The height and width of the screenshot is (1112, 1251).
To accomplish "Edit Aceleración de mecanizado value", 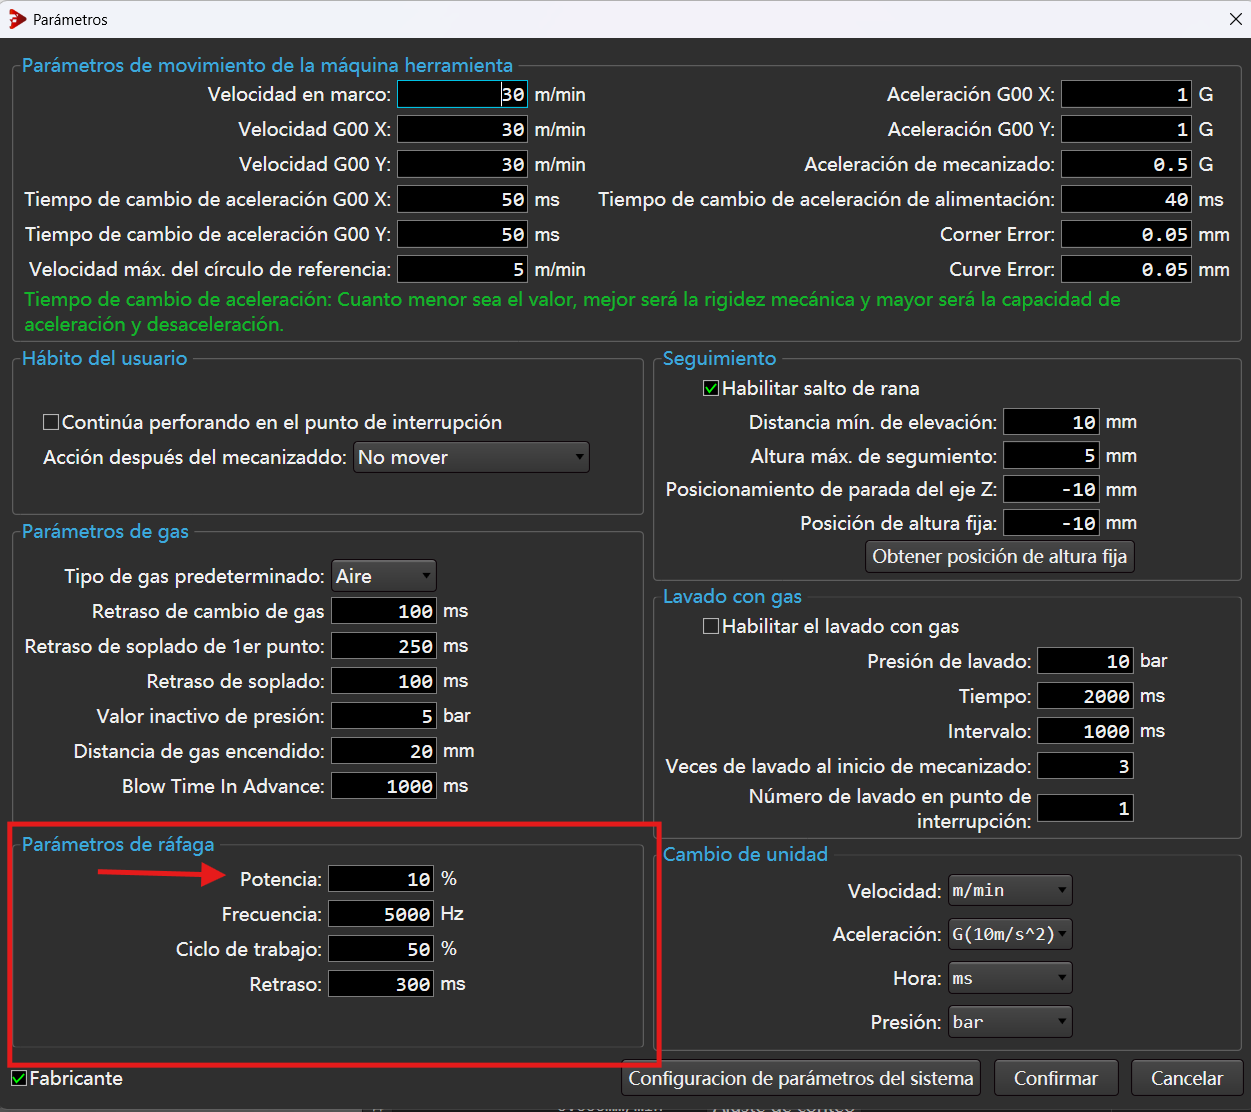I will (x=1127, y=164).
